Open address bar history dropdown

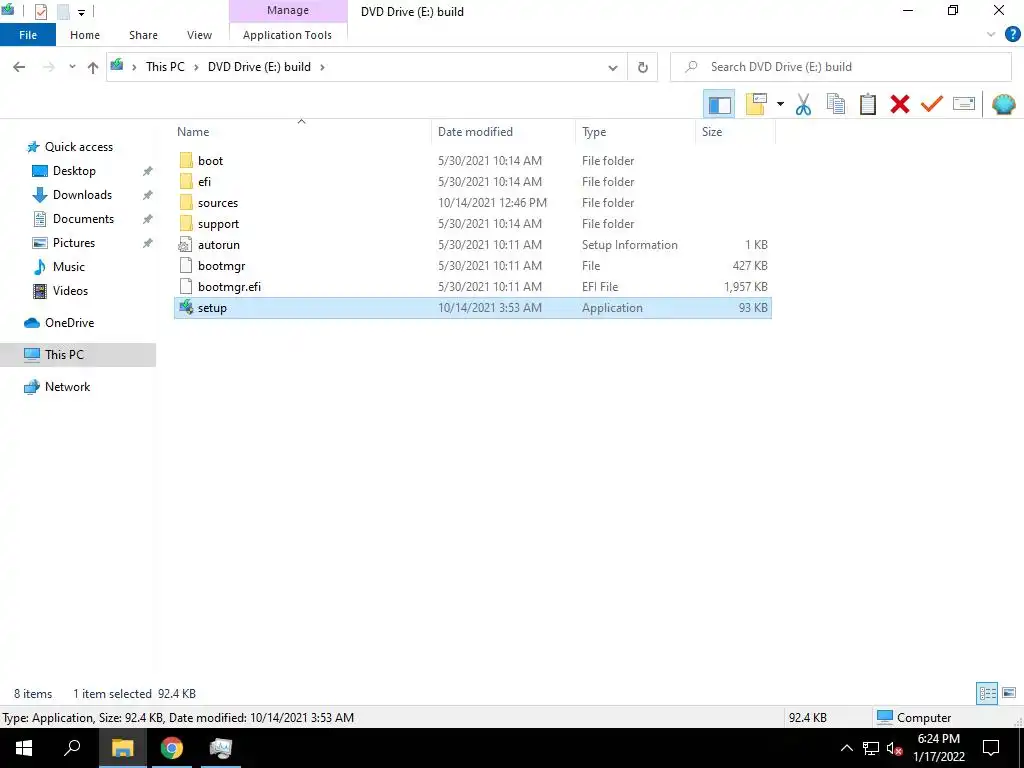click(x=613, y=67)
